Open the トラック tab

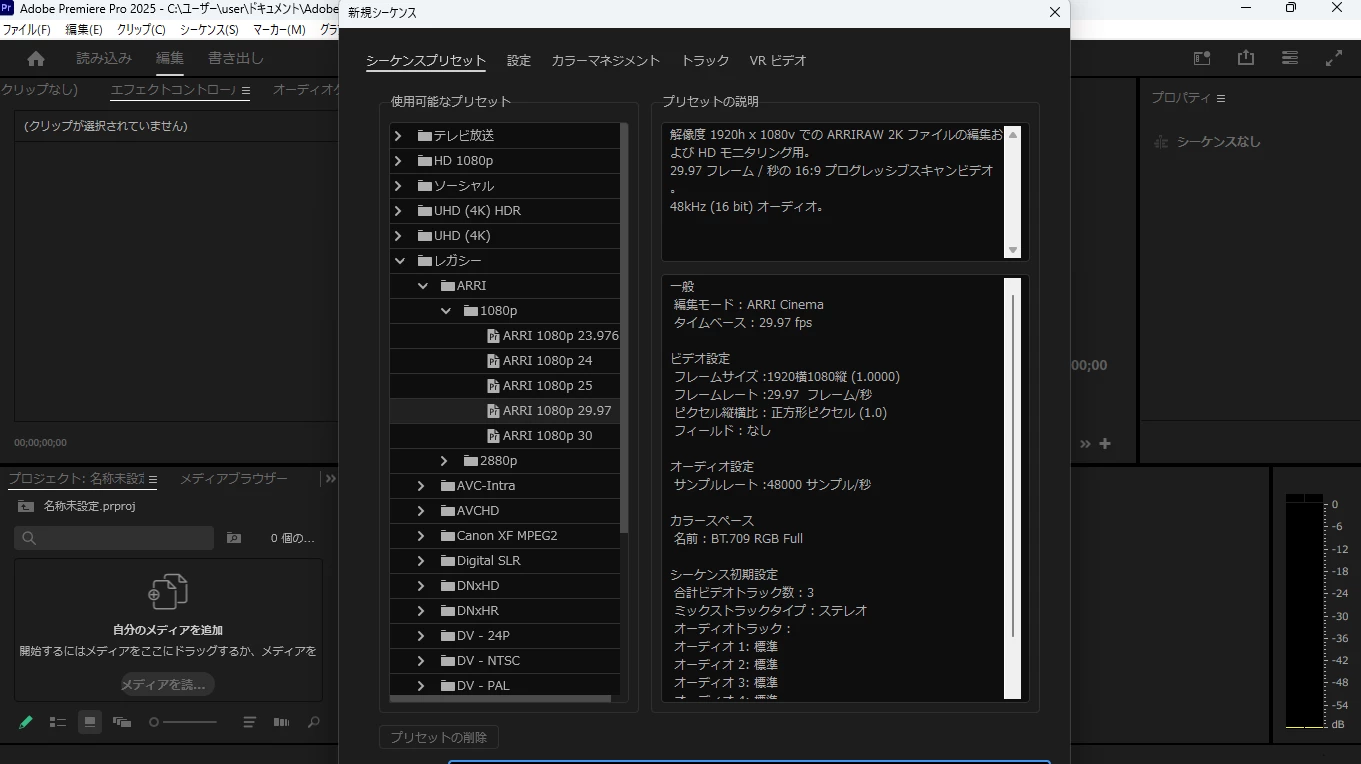click(705, 61)
